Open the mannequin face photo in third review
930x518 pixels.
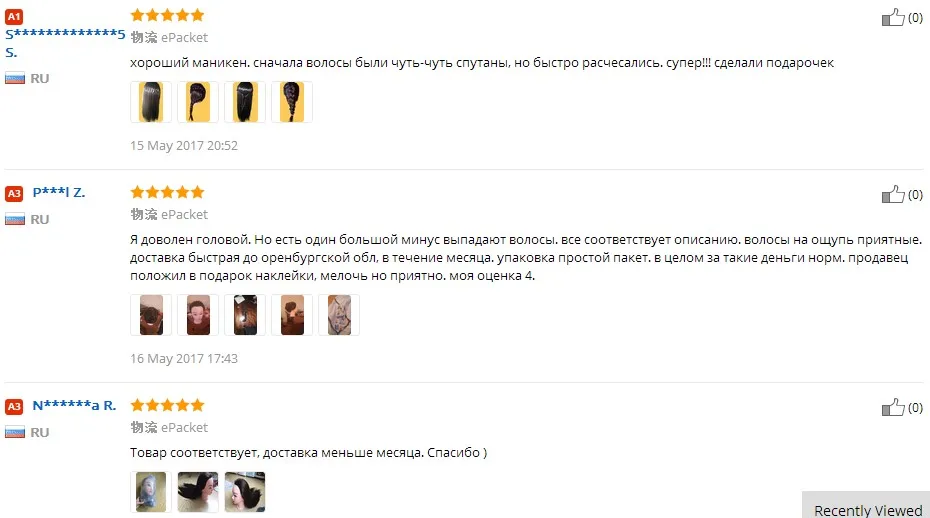coord(151,492)
